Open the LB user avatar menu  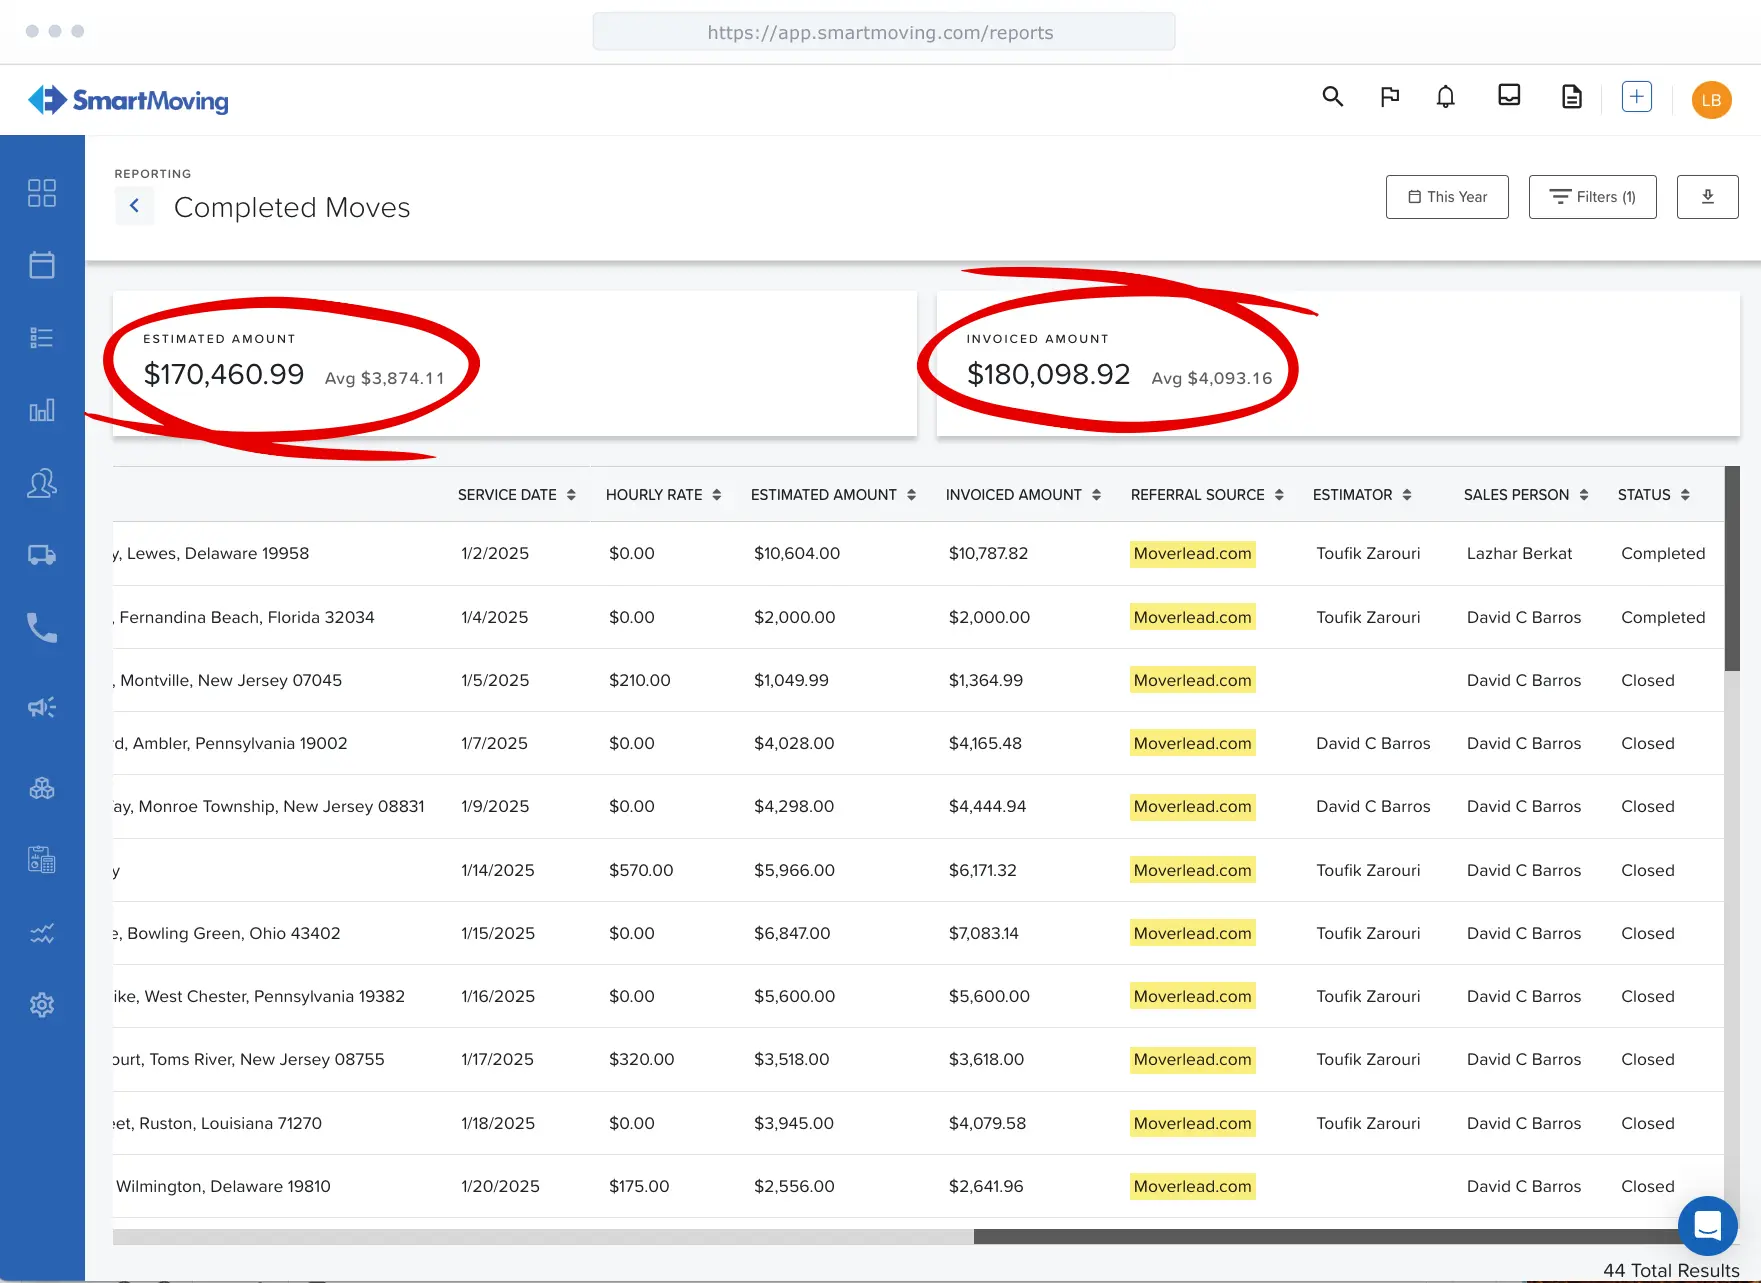[x=1711, y=100]
